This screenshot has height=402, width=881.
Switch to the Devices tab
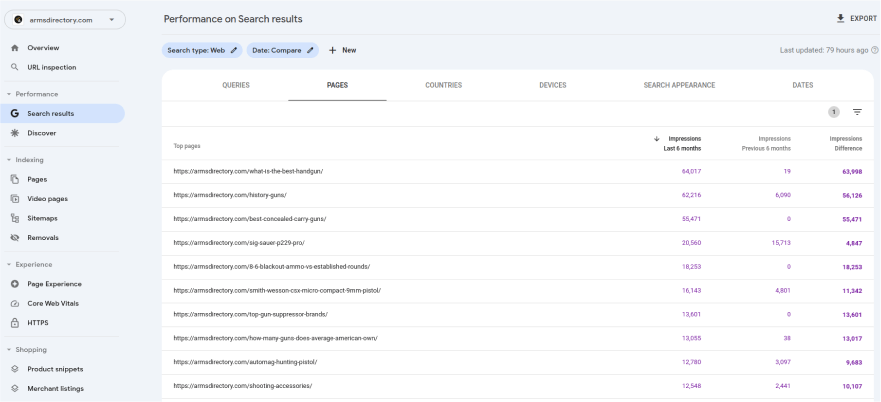pos(553,85)
